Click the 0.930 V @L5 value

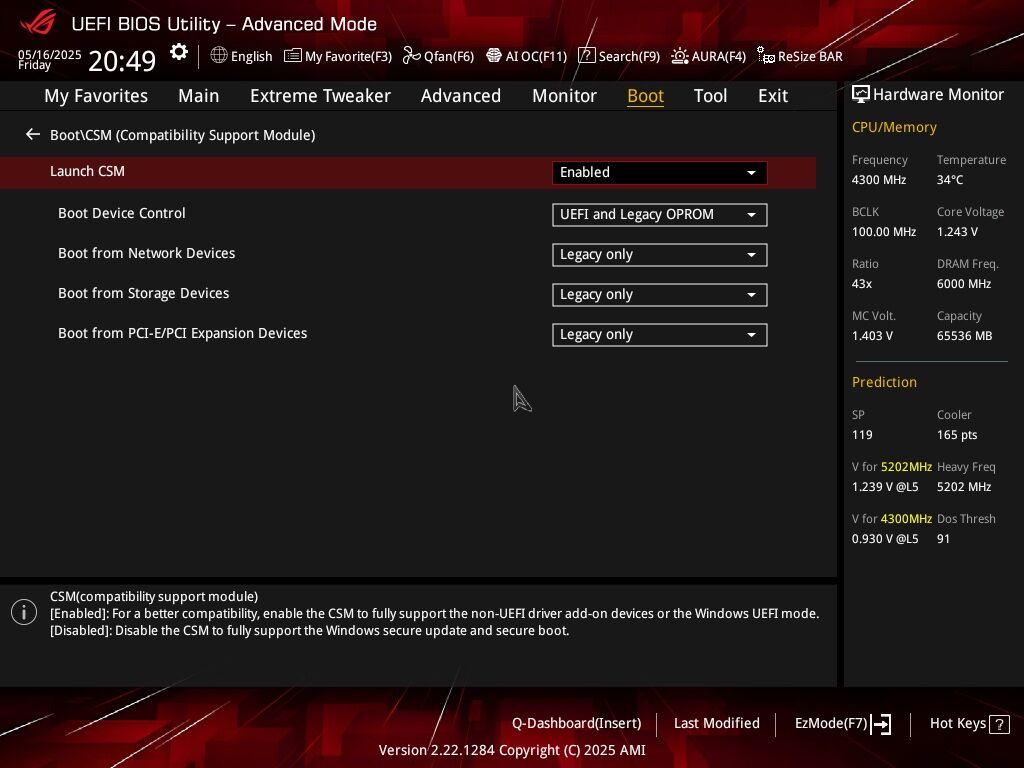pos(885,539)
